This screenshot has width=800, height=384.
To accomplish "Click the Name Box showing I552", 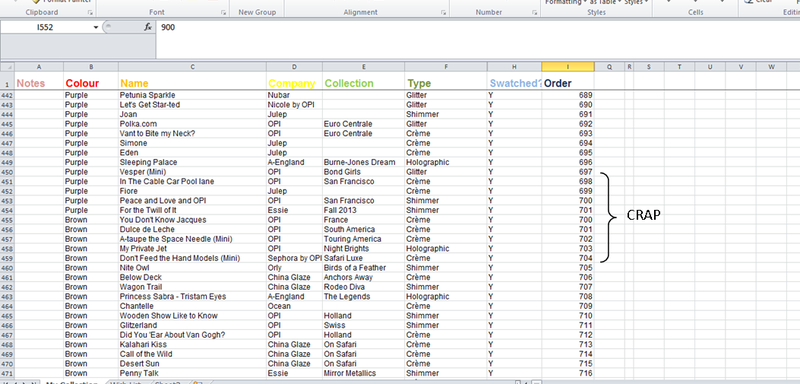I will coord(46,28).
